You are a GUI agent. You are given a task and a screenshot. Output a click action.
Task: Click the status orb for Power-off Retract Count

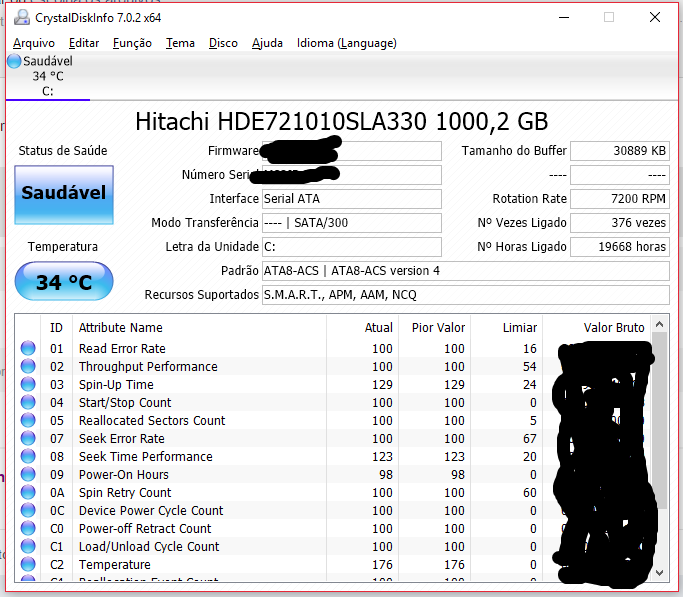click(x=28, y=528)
